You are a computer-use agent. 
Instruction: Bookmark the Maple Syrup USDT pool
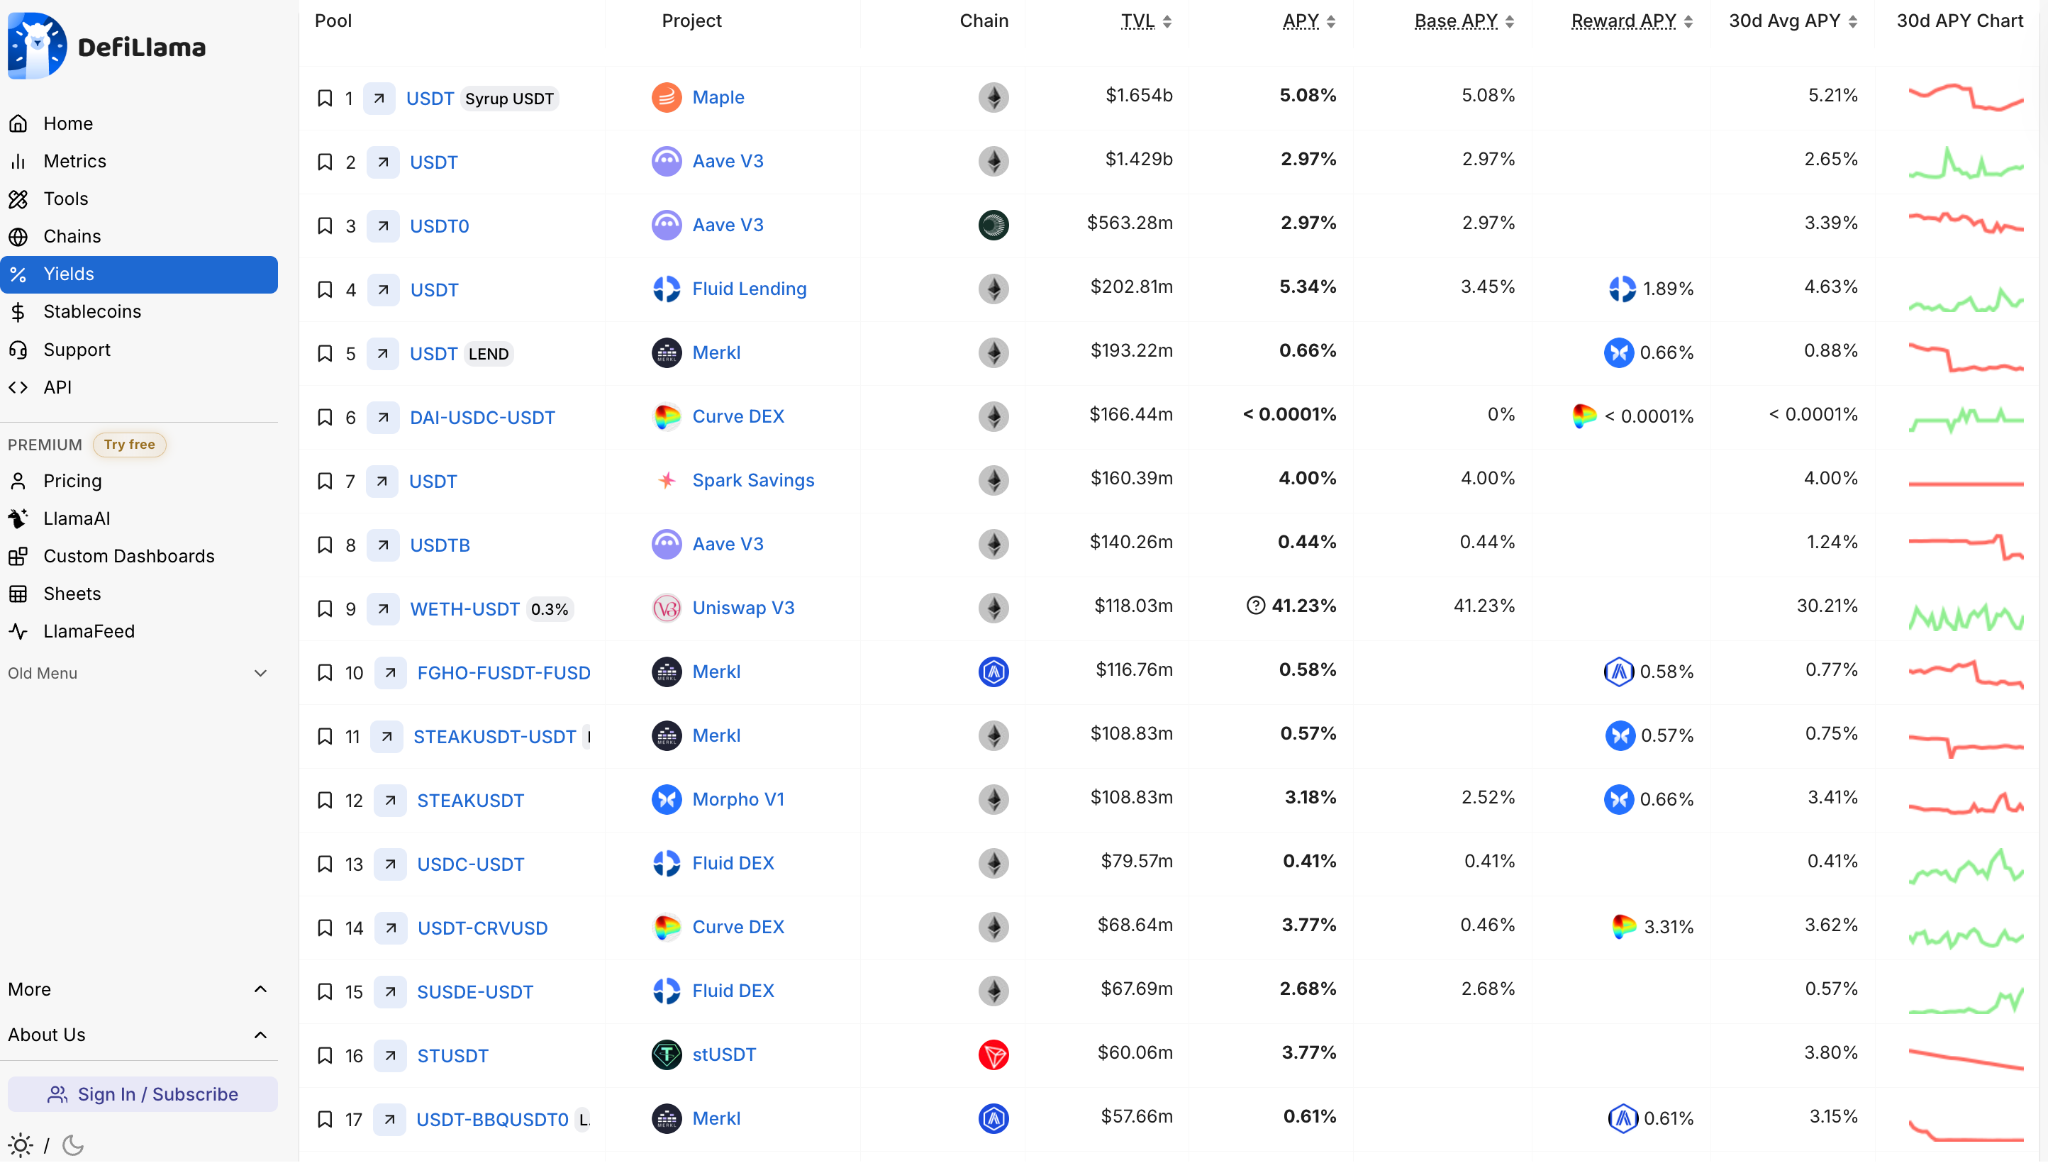pos(325,98)
